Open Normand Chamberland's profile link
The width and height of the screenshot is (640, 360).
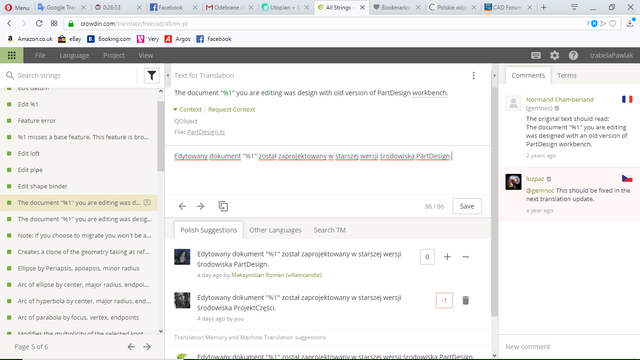[560, 100]
